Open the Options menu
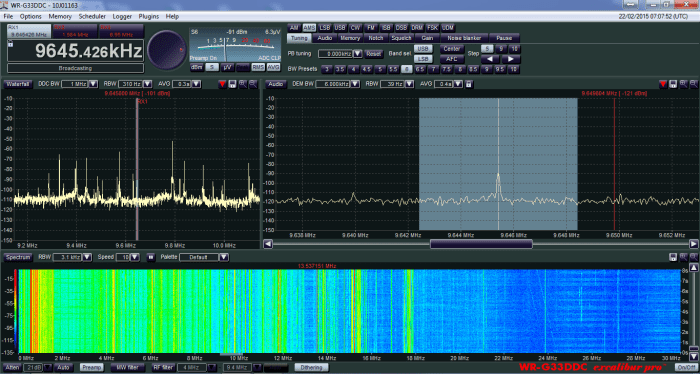Image resolution: width=700 pixels, height=374 pixels. click(31, 17)
